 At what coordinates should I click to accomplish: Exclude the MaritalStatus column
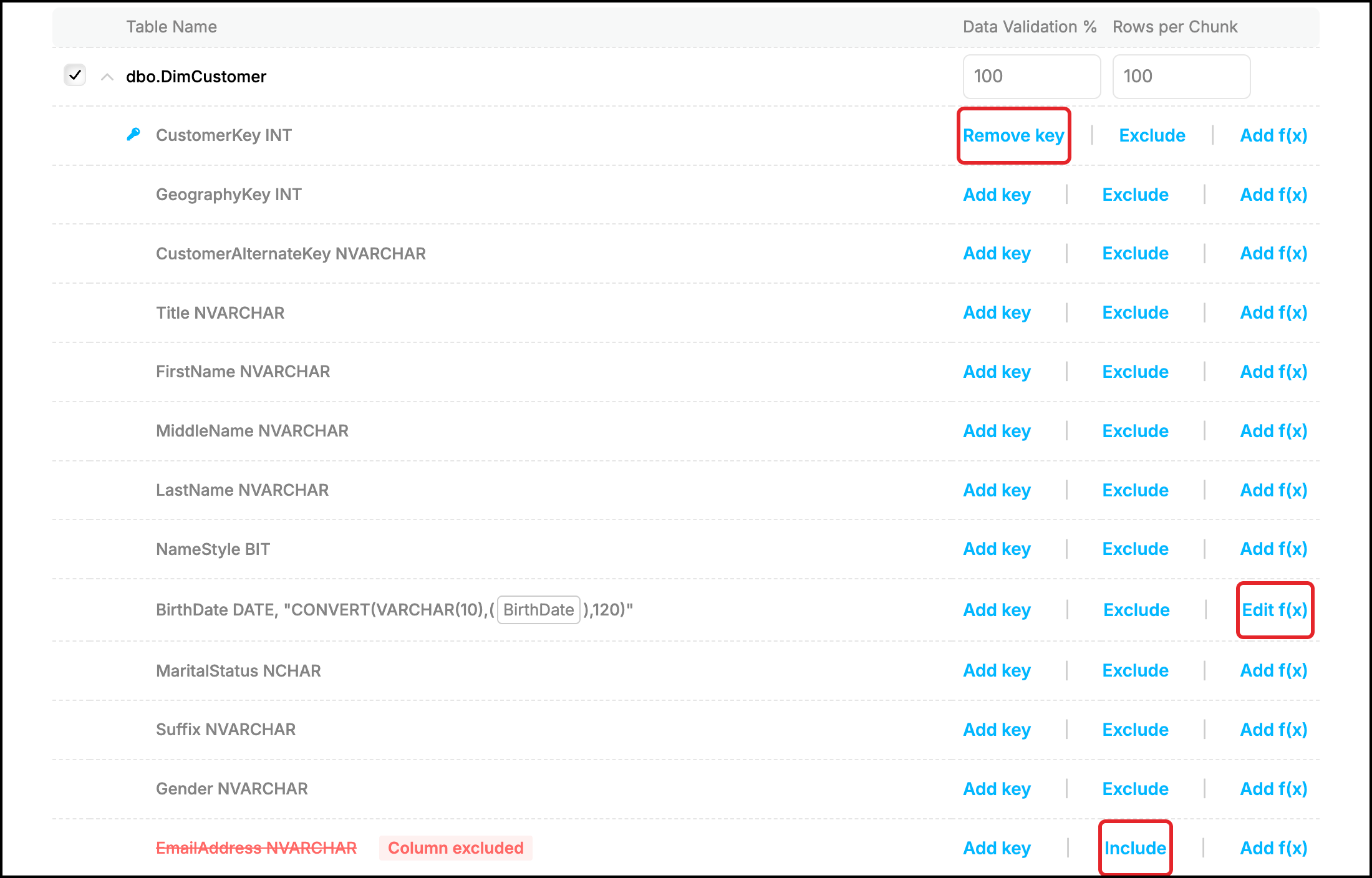[1135, 671]
